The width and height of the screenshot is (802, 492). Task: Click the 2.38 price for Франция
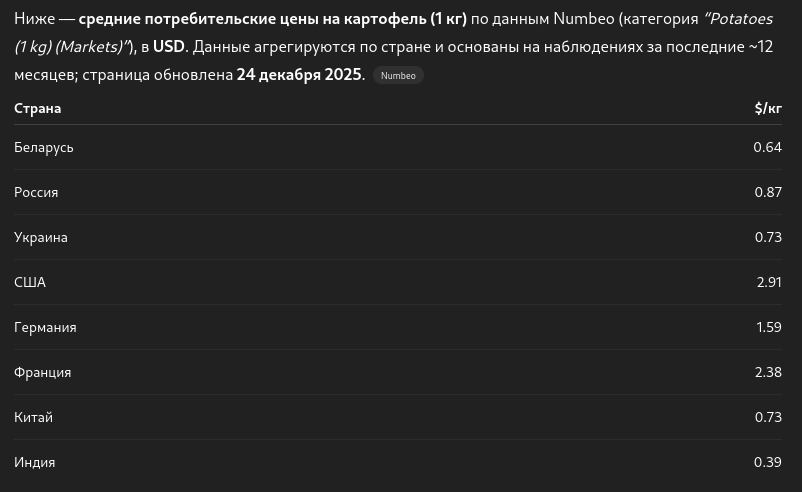[x=768, y=372]
